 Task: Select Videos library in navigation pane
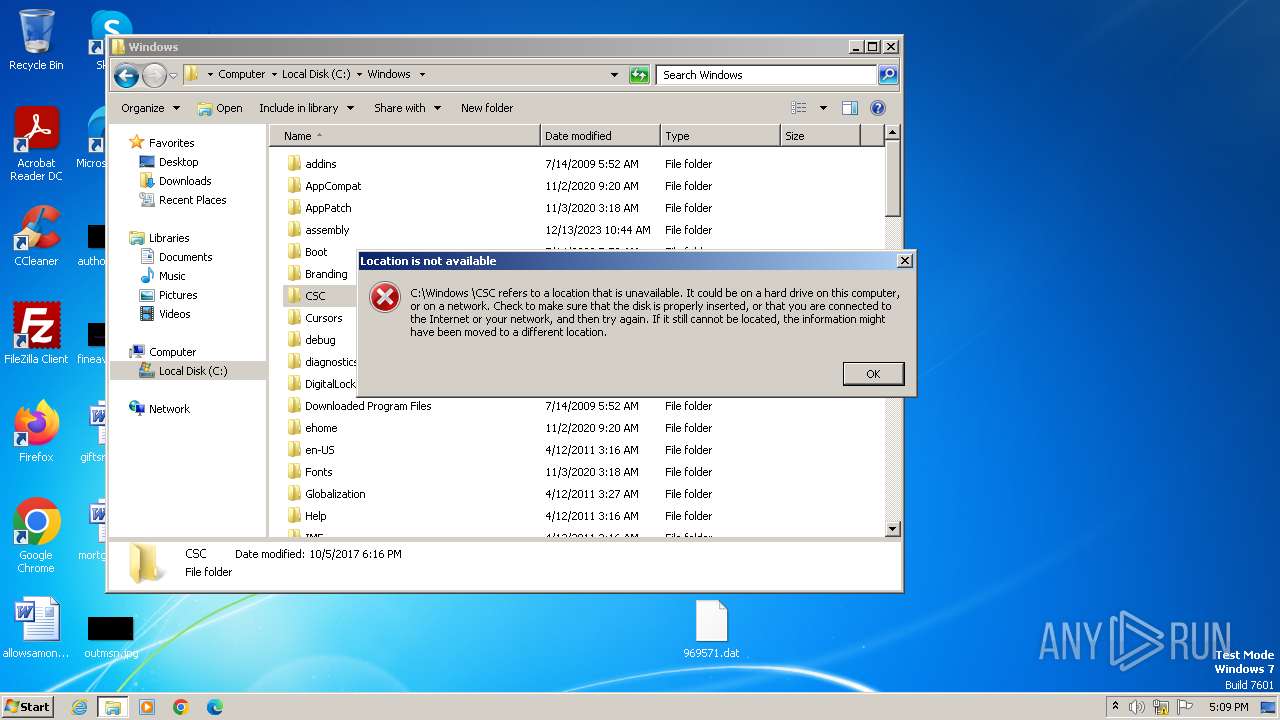coord(174,314)
